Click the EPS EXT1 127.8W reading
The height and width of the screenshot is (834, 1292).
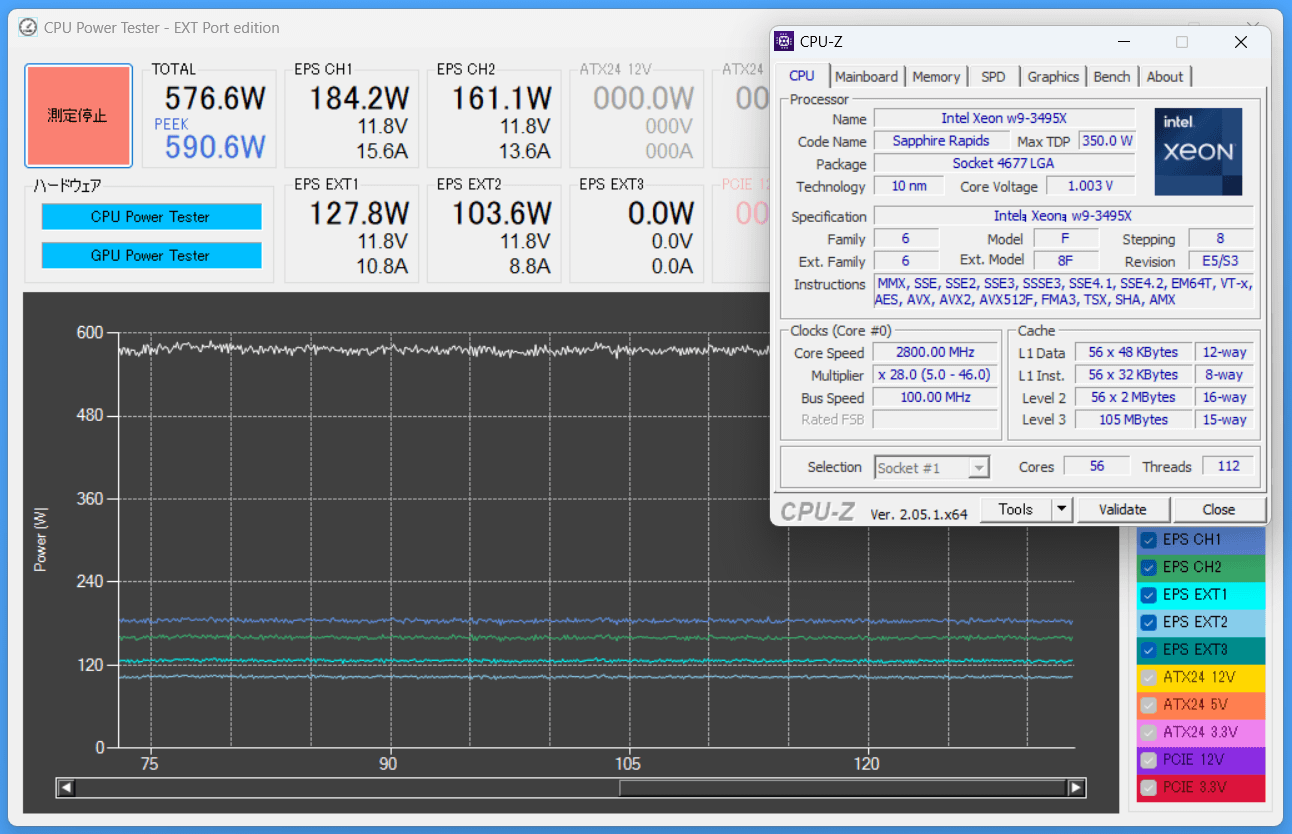(x=358, y=213)
